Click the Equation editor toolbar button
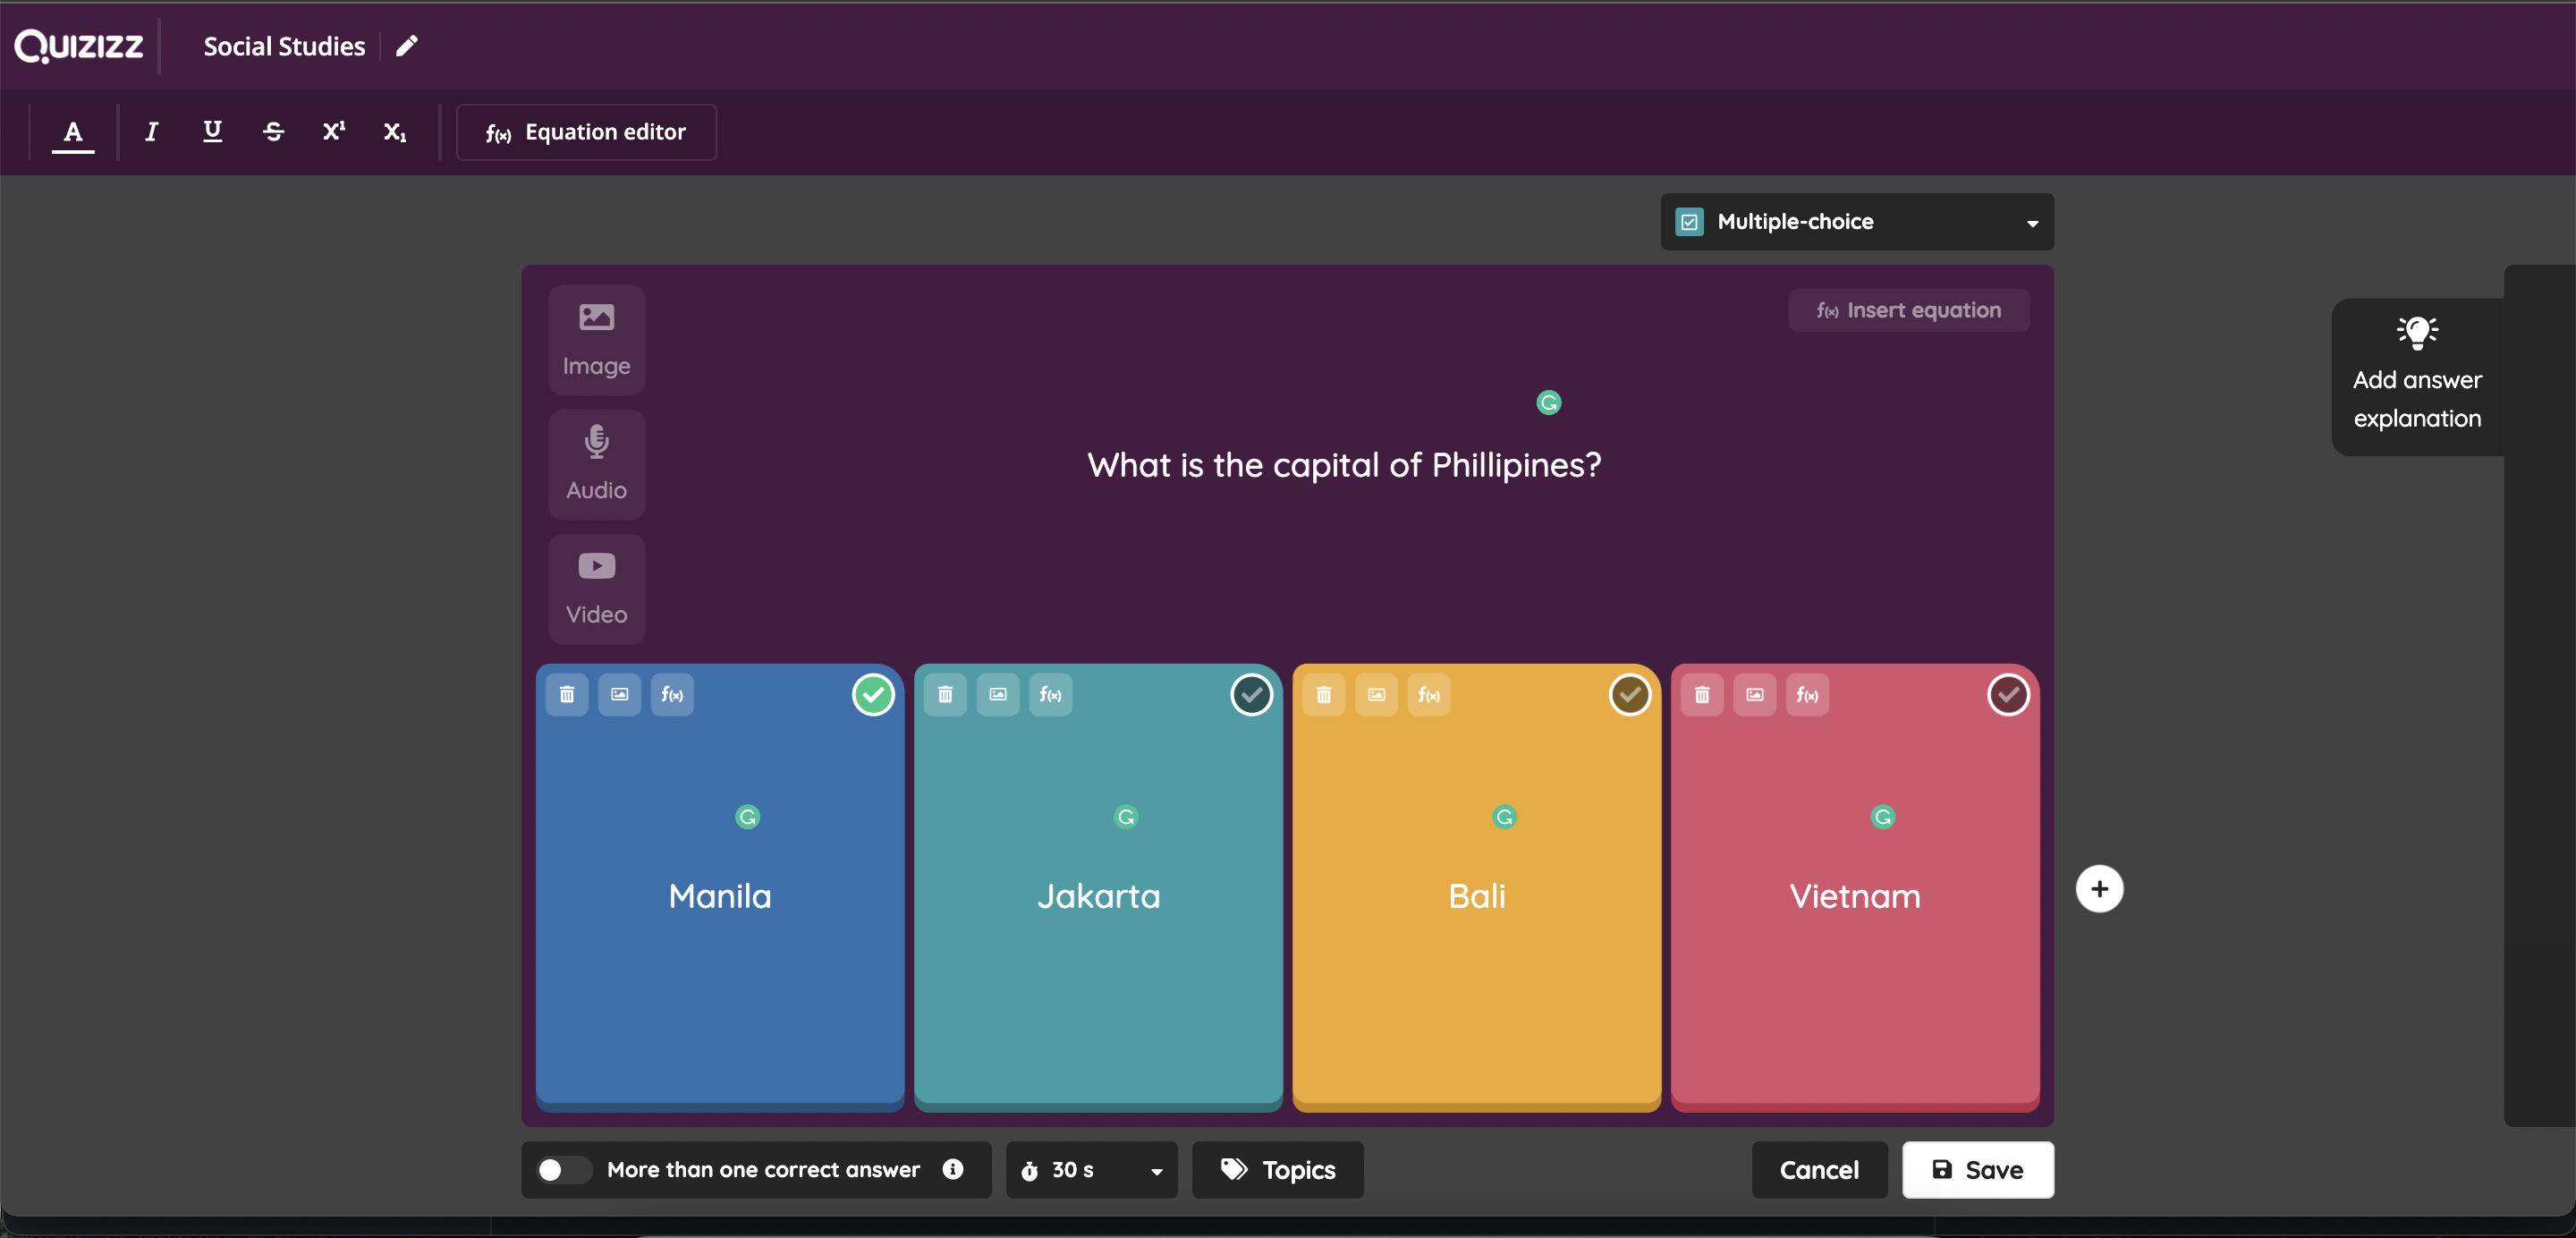This screenshot has height=1238, width=2576. [x=587, y=131]
